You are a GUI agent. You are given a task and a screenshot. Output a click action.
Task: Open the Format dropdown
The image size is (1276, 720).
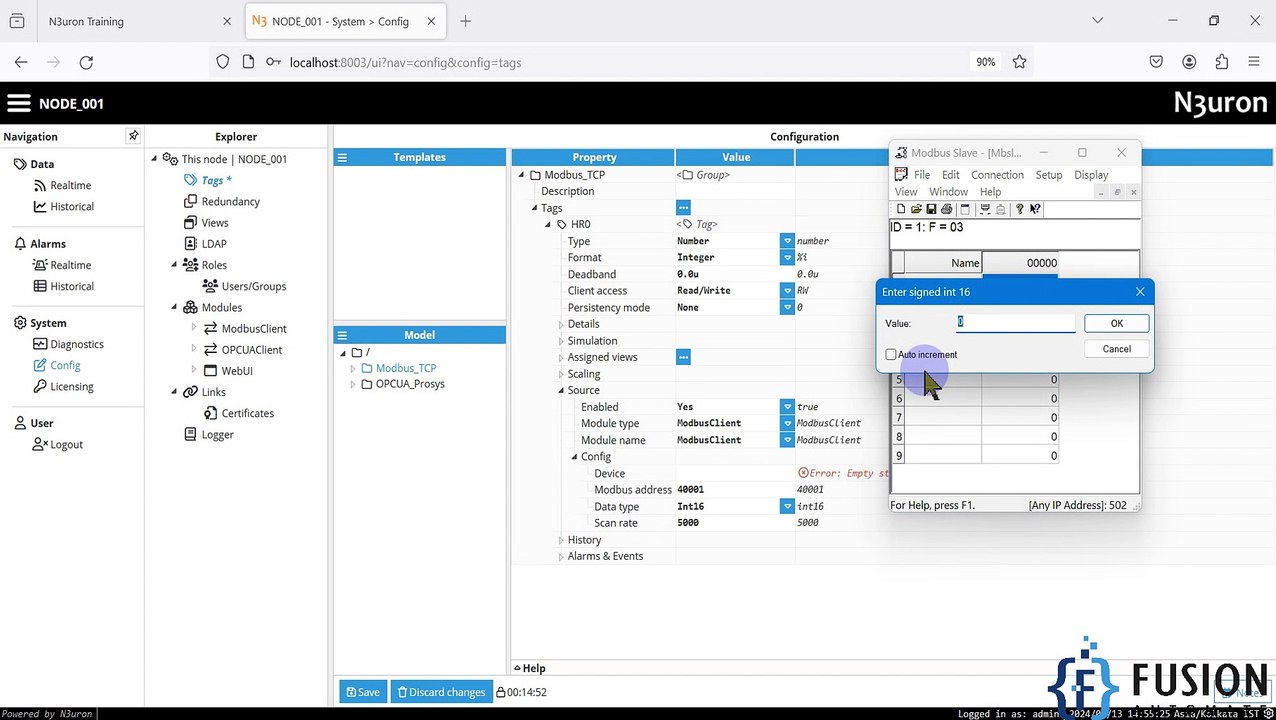coord(787,257)
